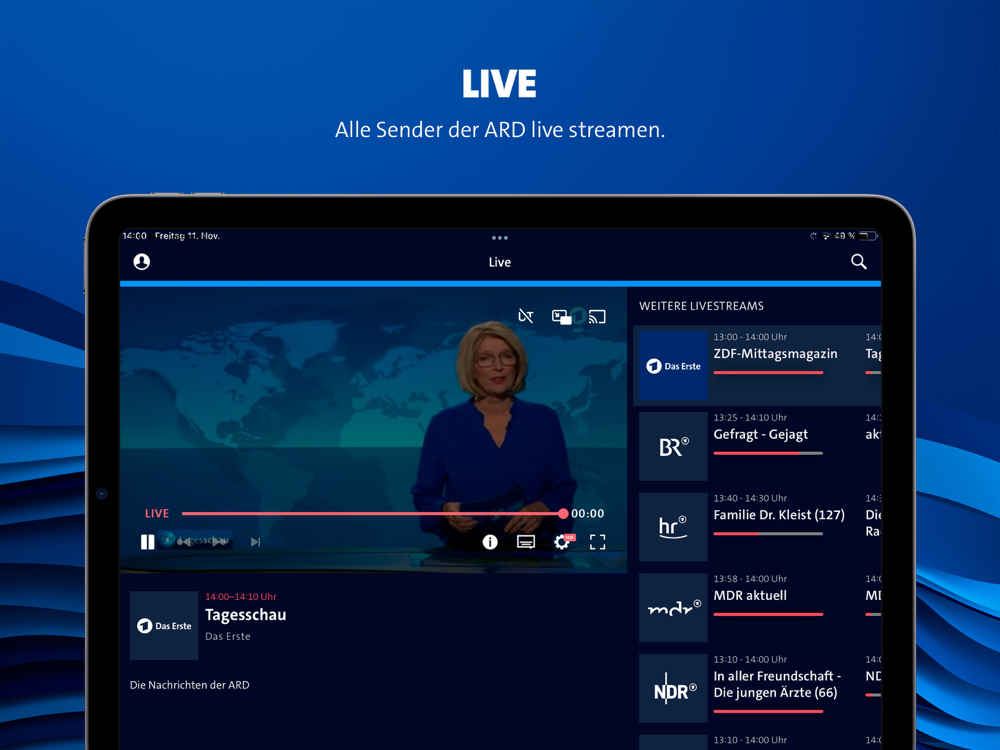This screenshot has height=750, width=1000.
Task: Click the WEITERE LIVESTREAMS heading
Action: point(702,306)
